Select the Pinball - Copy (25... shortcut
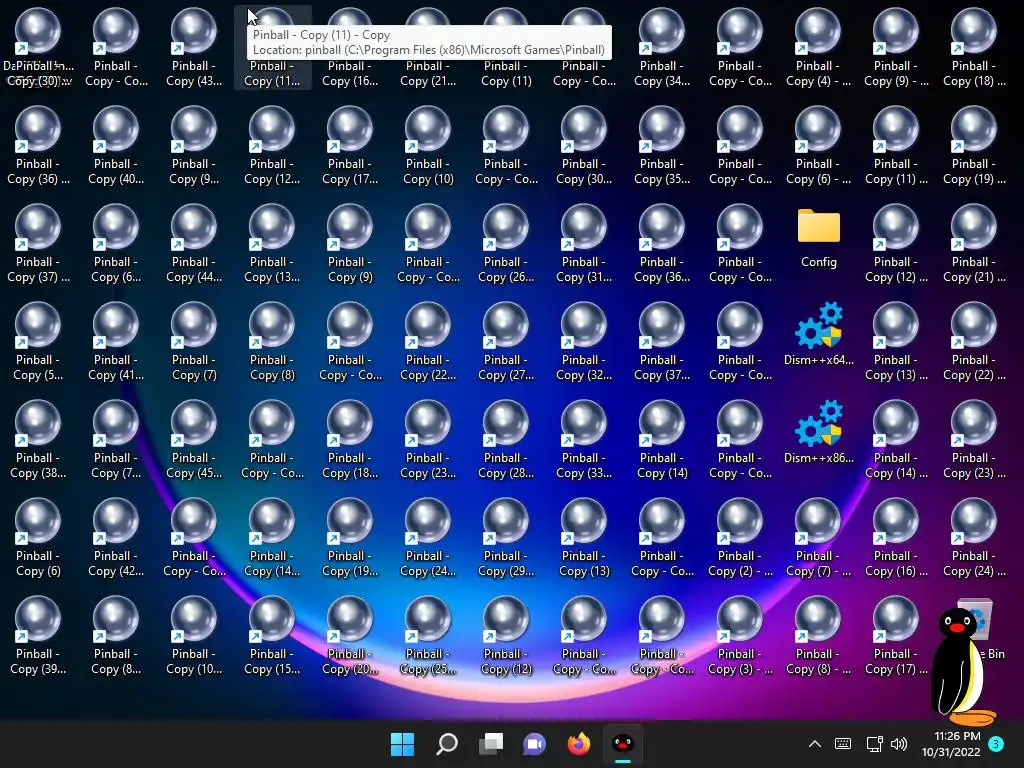Viewport: 1024px width, 768px height. point(428,636)
